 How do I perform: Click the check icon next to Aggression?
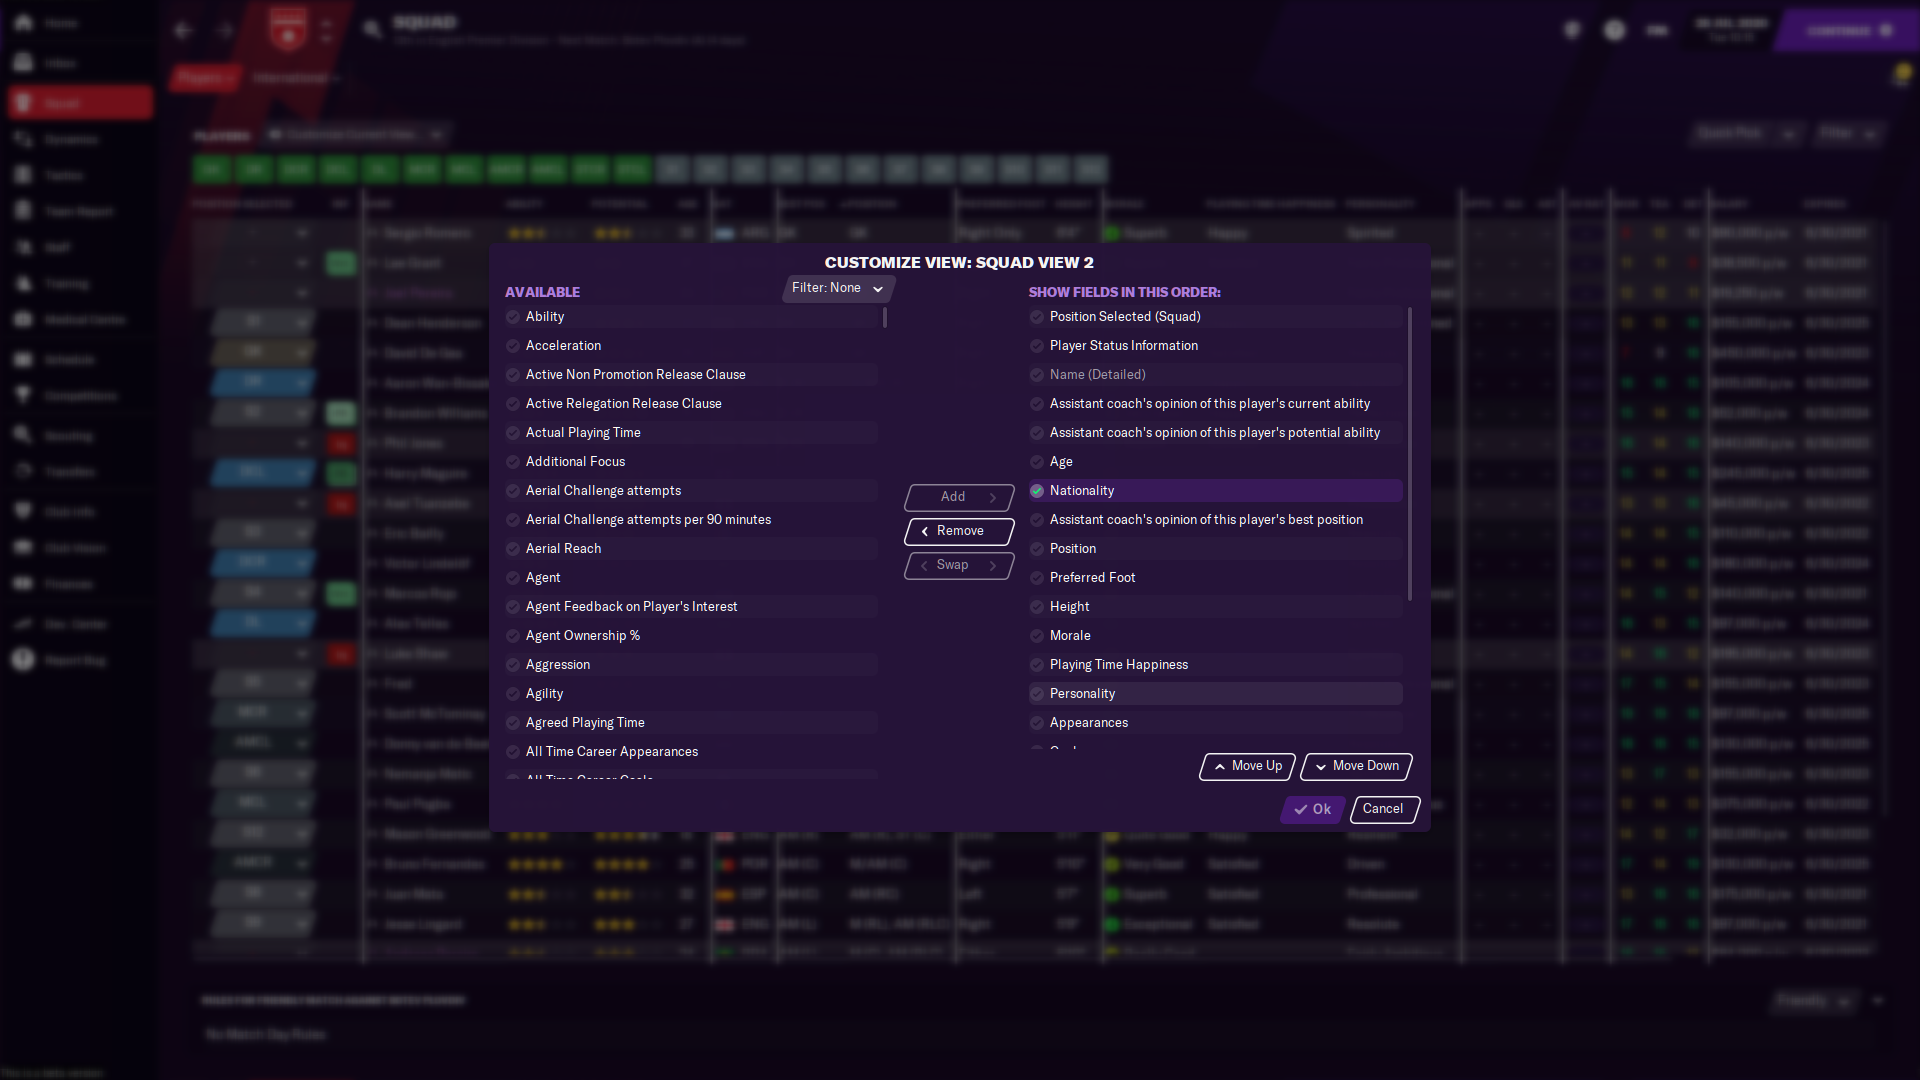tap(513, 665)
